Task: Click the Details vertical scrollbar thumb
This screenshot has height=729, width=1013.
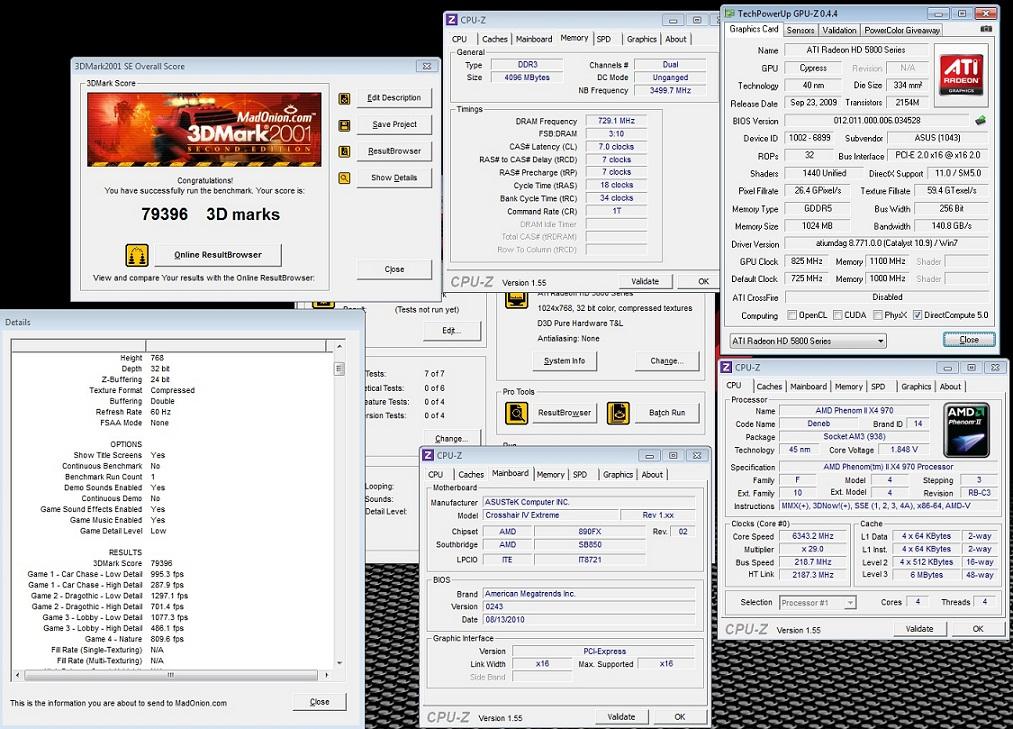Action: [339, 369]
